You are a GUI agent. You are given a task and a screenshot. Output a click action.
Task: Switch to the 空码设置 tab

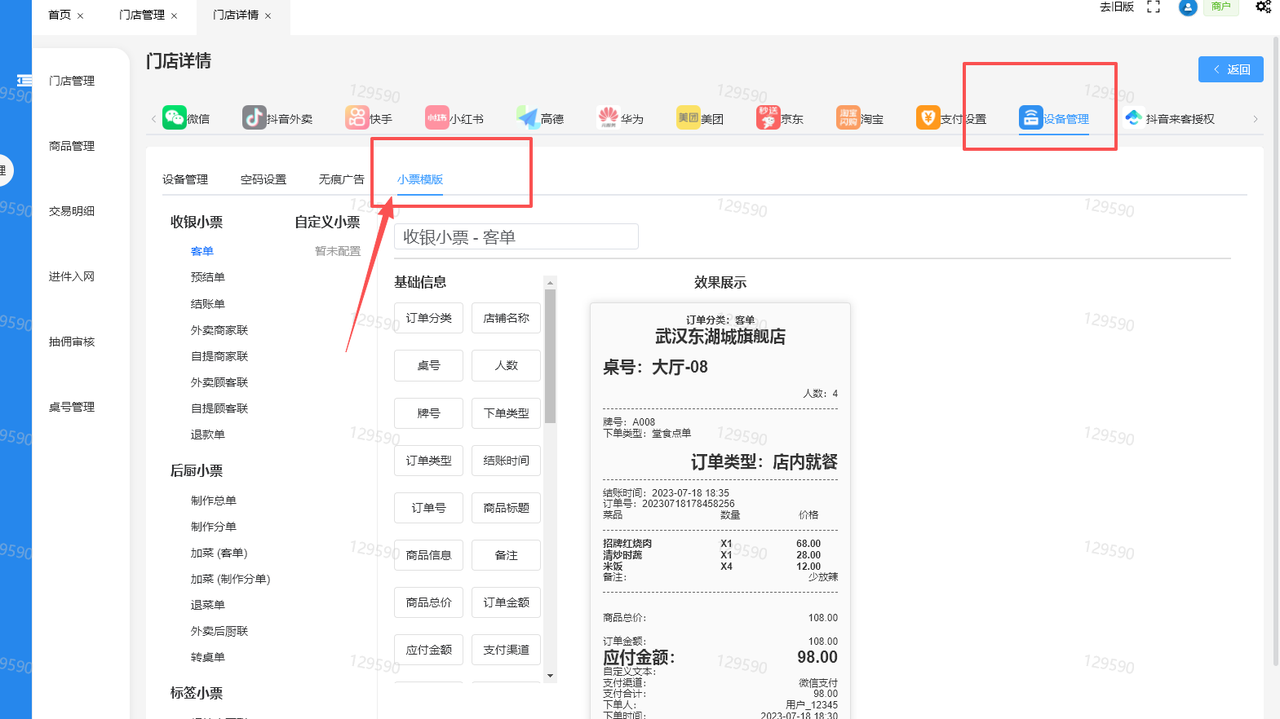[x=263, y=180]
